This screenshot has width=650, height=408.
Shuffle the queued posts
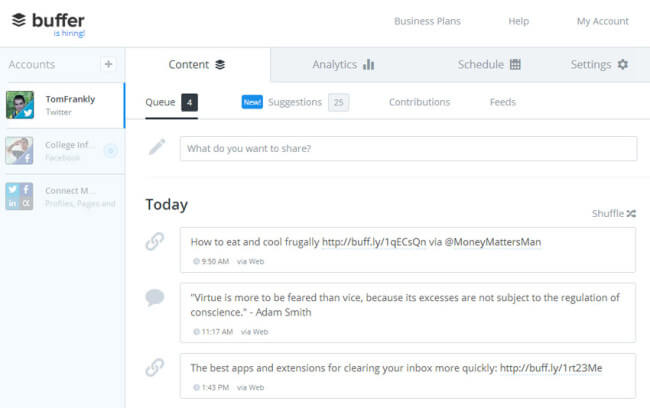[x=614, y=214]
